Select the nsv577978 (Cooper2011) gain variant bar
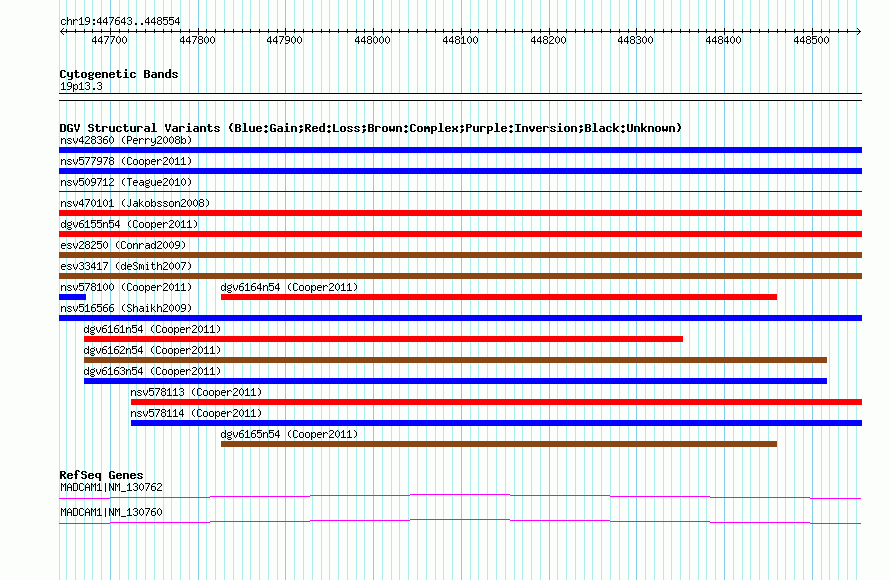Screen dimensions: 890x580 pyautogui.click(x=460, y=171)
